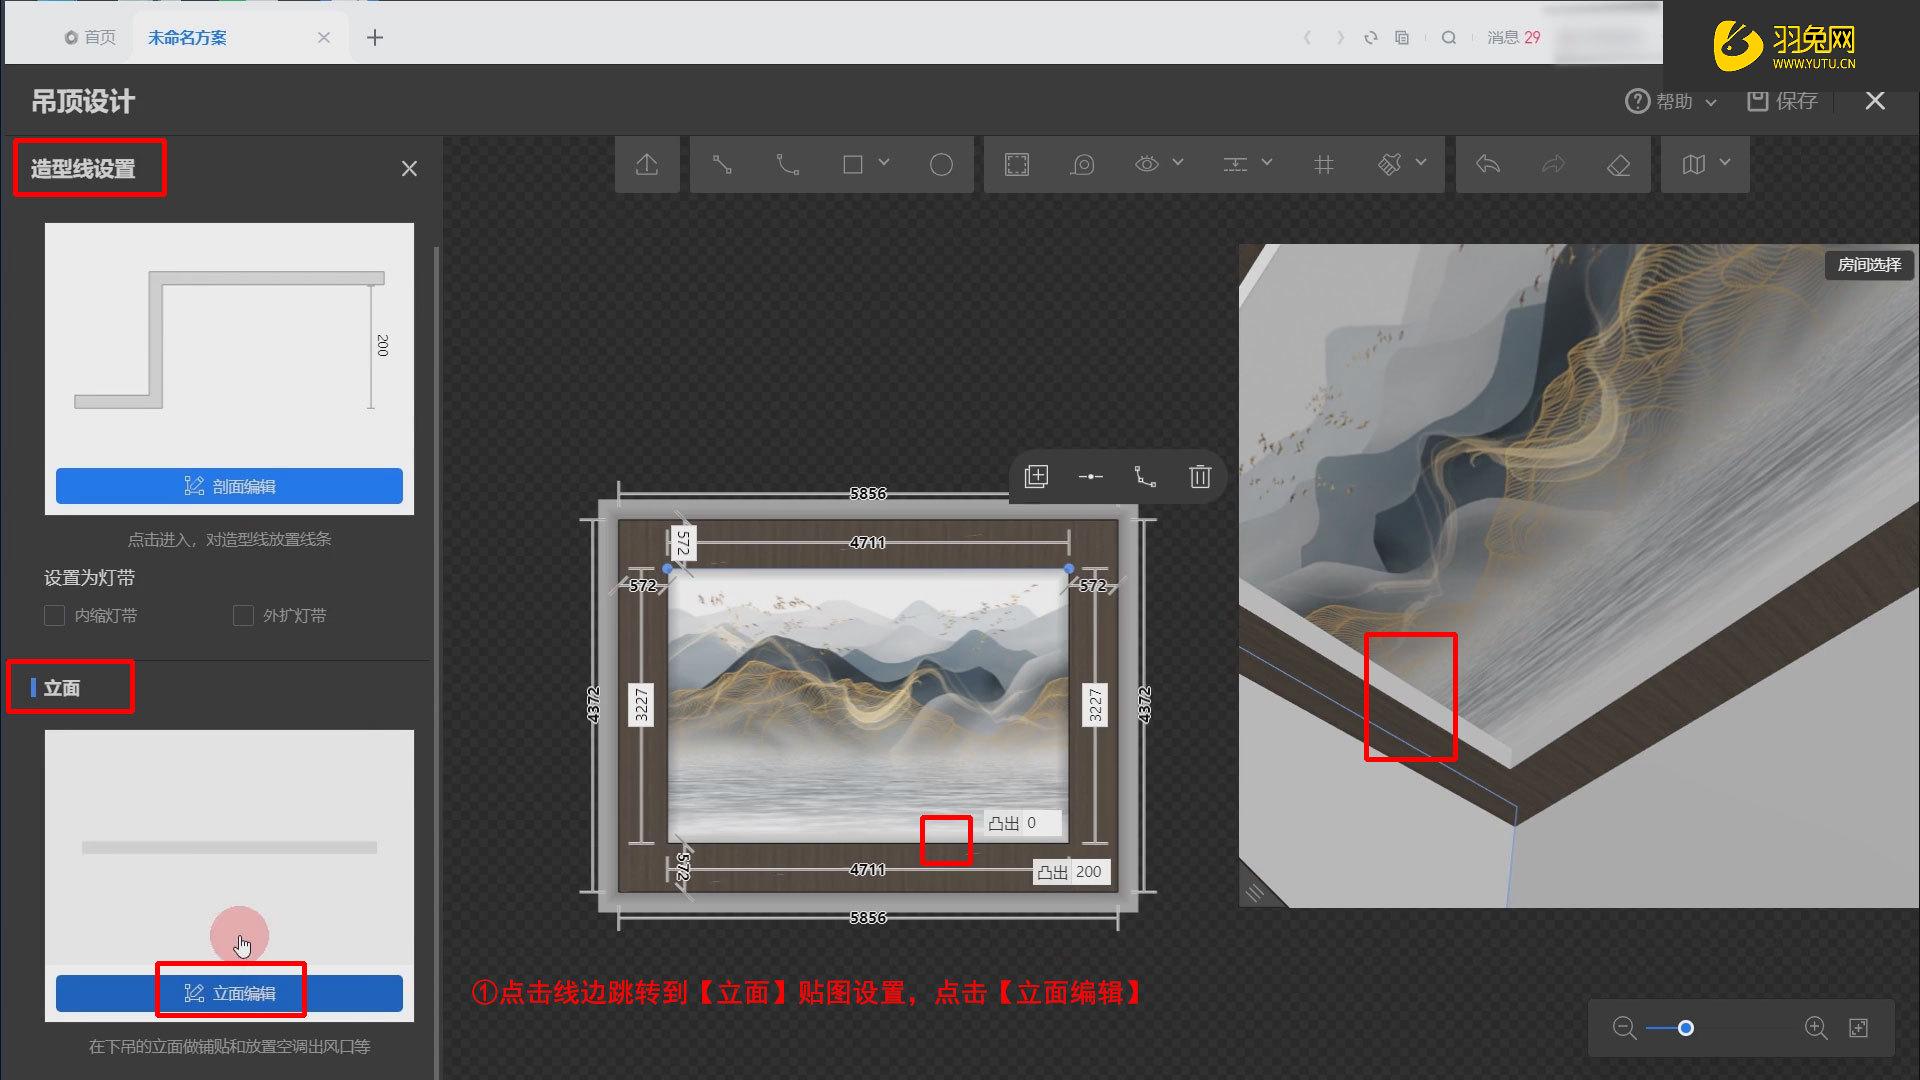
Task: Select the circle shape tool
Action: pyautogui.click(x=941, y=165)
